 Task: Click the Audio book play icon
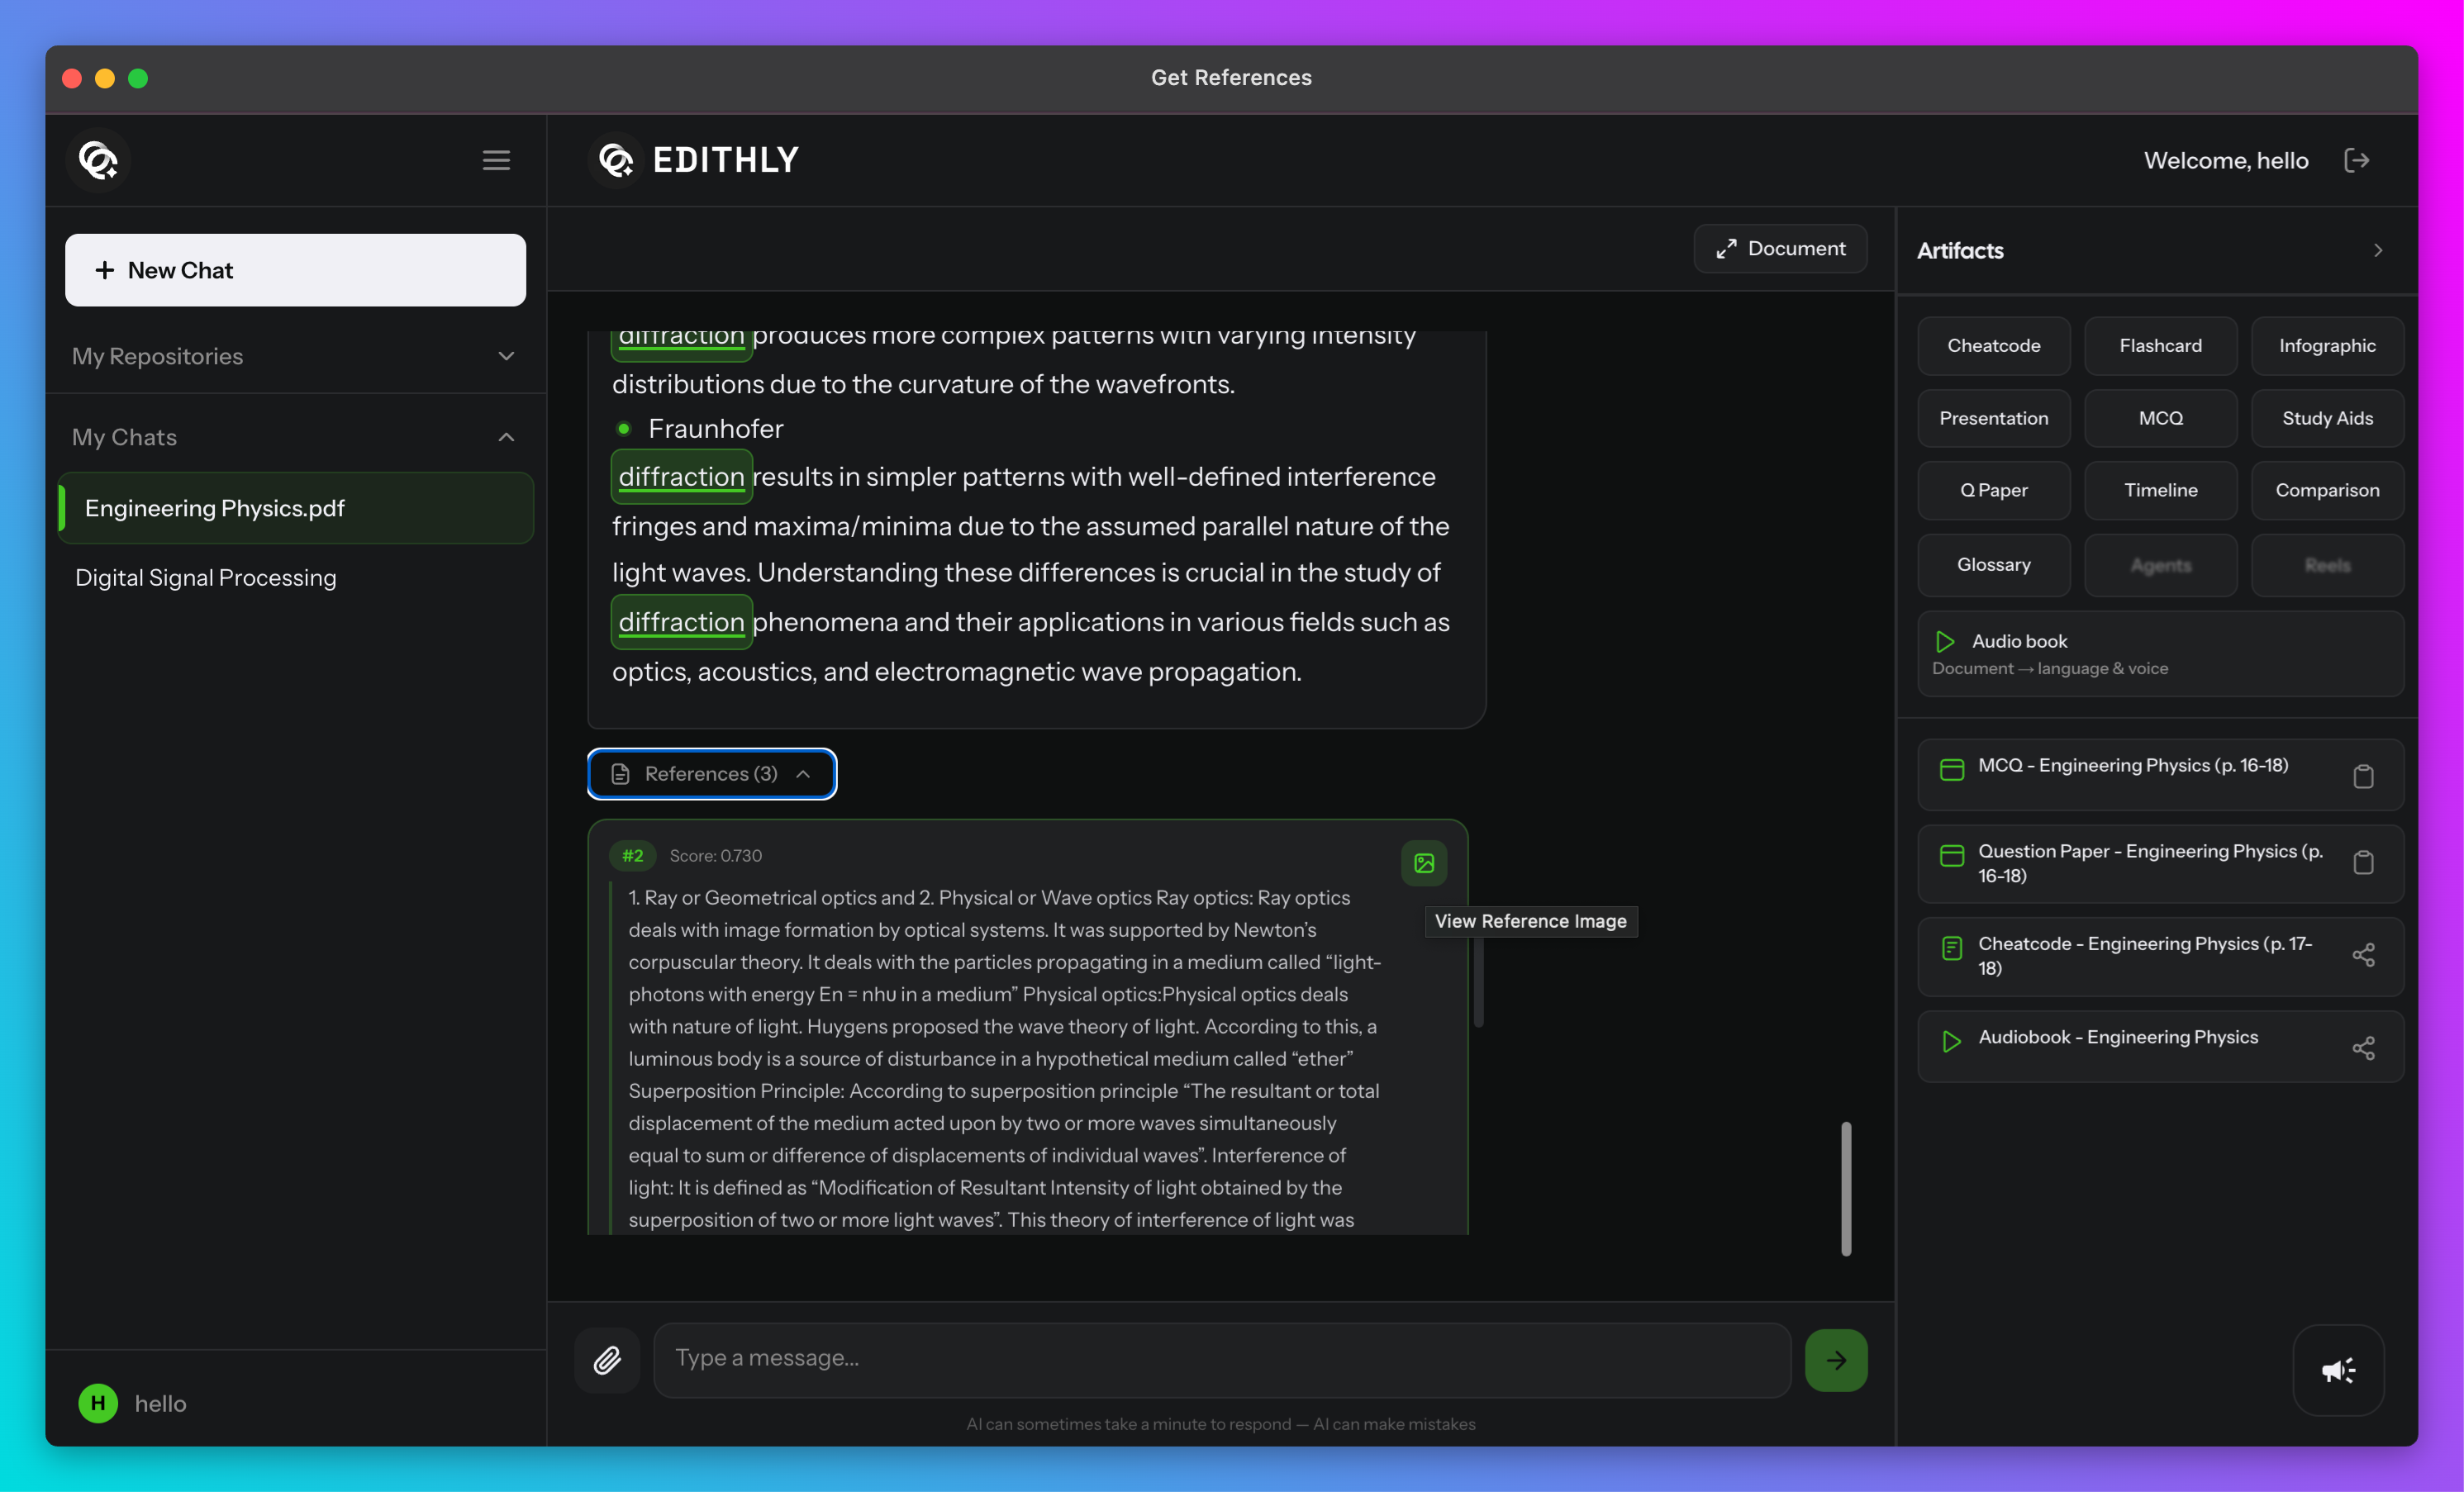pyautogui.click(x=1945, y=641)
